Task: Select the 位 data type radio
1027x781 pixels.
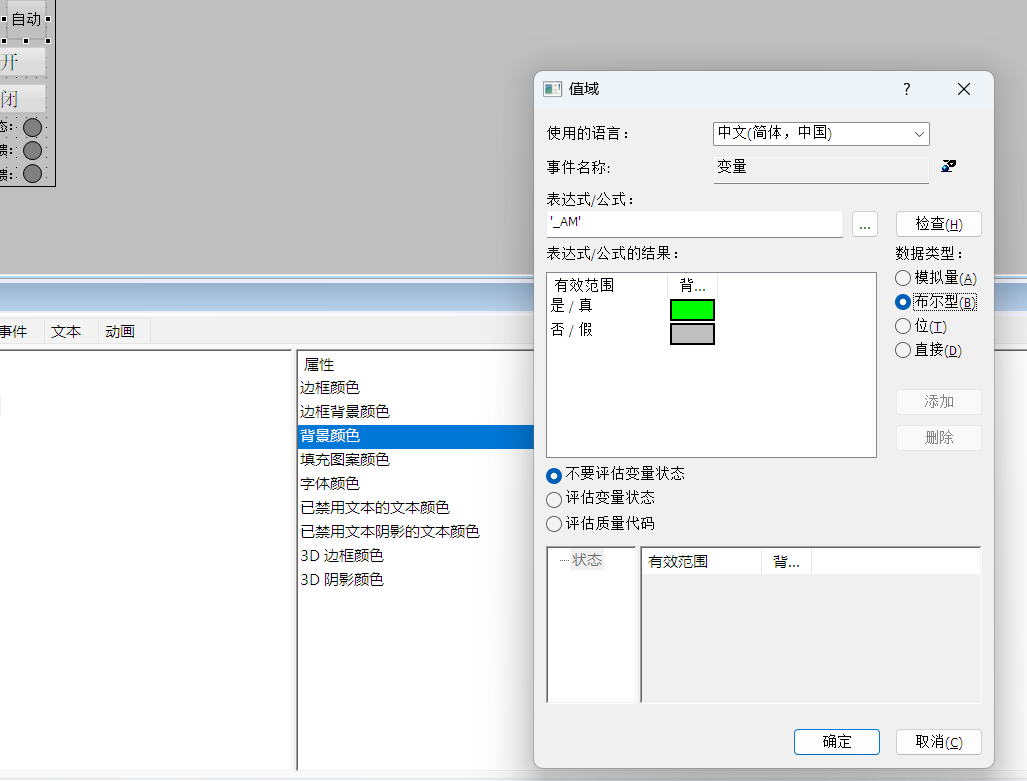Action: coord(903,325)
